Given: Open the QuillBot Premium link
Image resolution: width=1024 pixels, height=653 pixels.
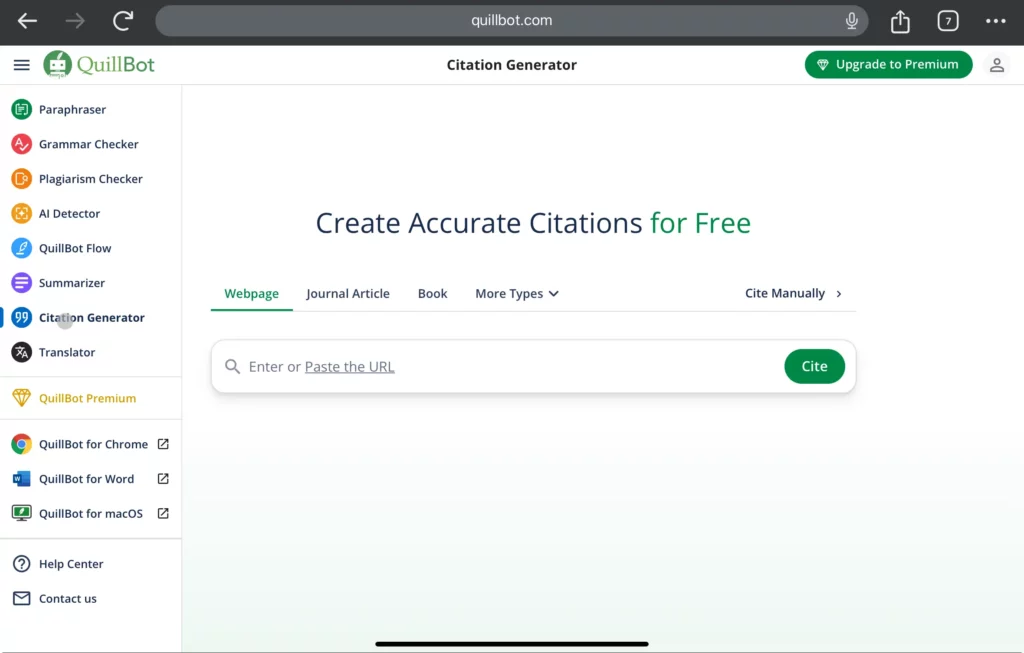Looking at the screenshot, I should [88, 398].
